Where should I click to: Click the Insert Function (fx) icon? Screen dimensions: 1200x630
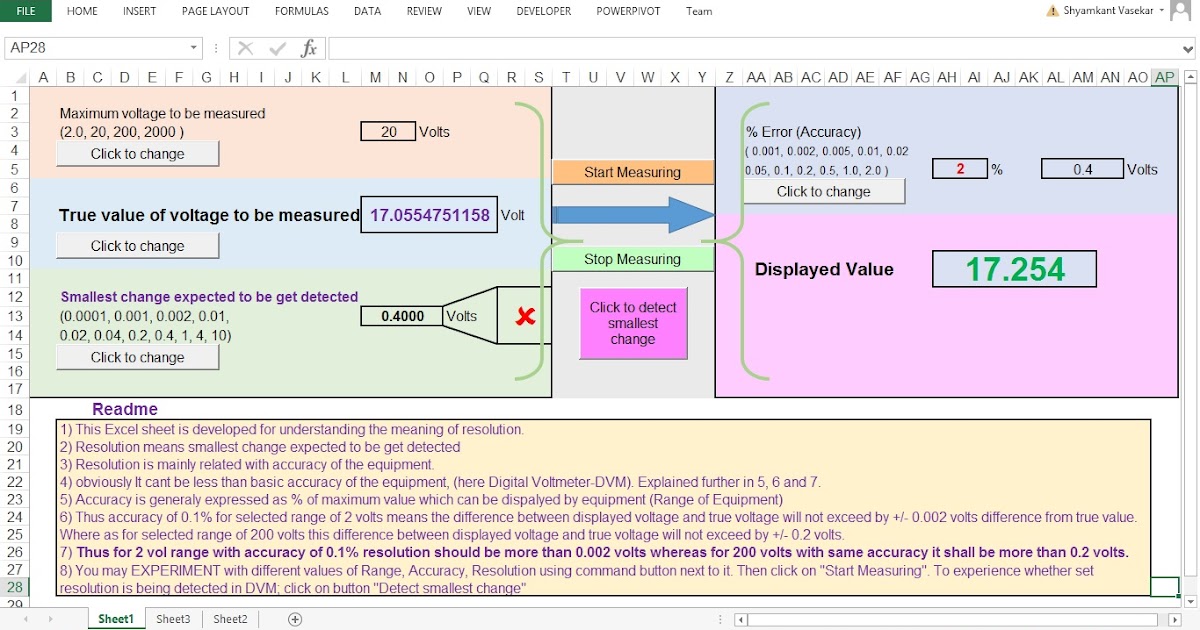click(x=308, y=47)
